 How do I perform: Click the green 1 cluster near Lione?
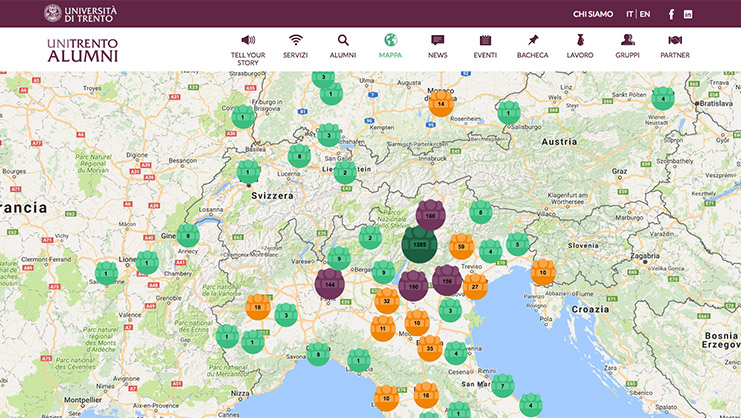[x=147, y=263]
